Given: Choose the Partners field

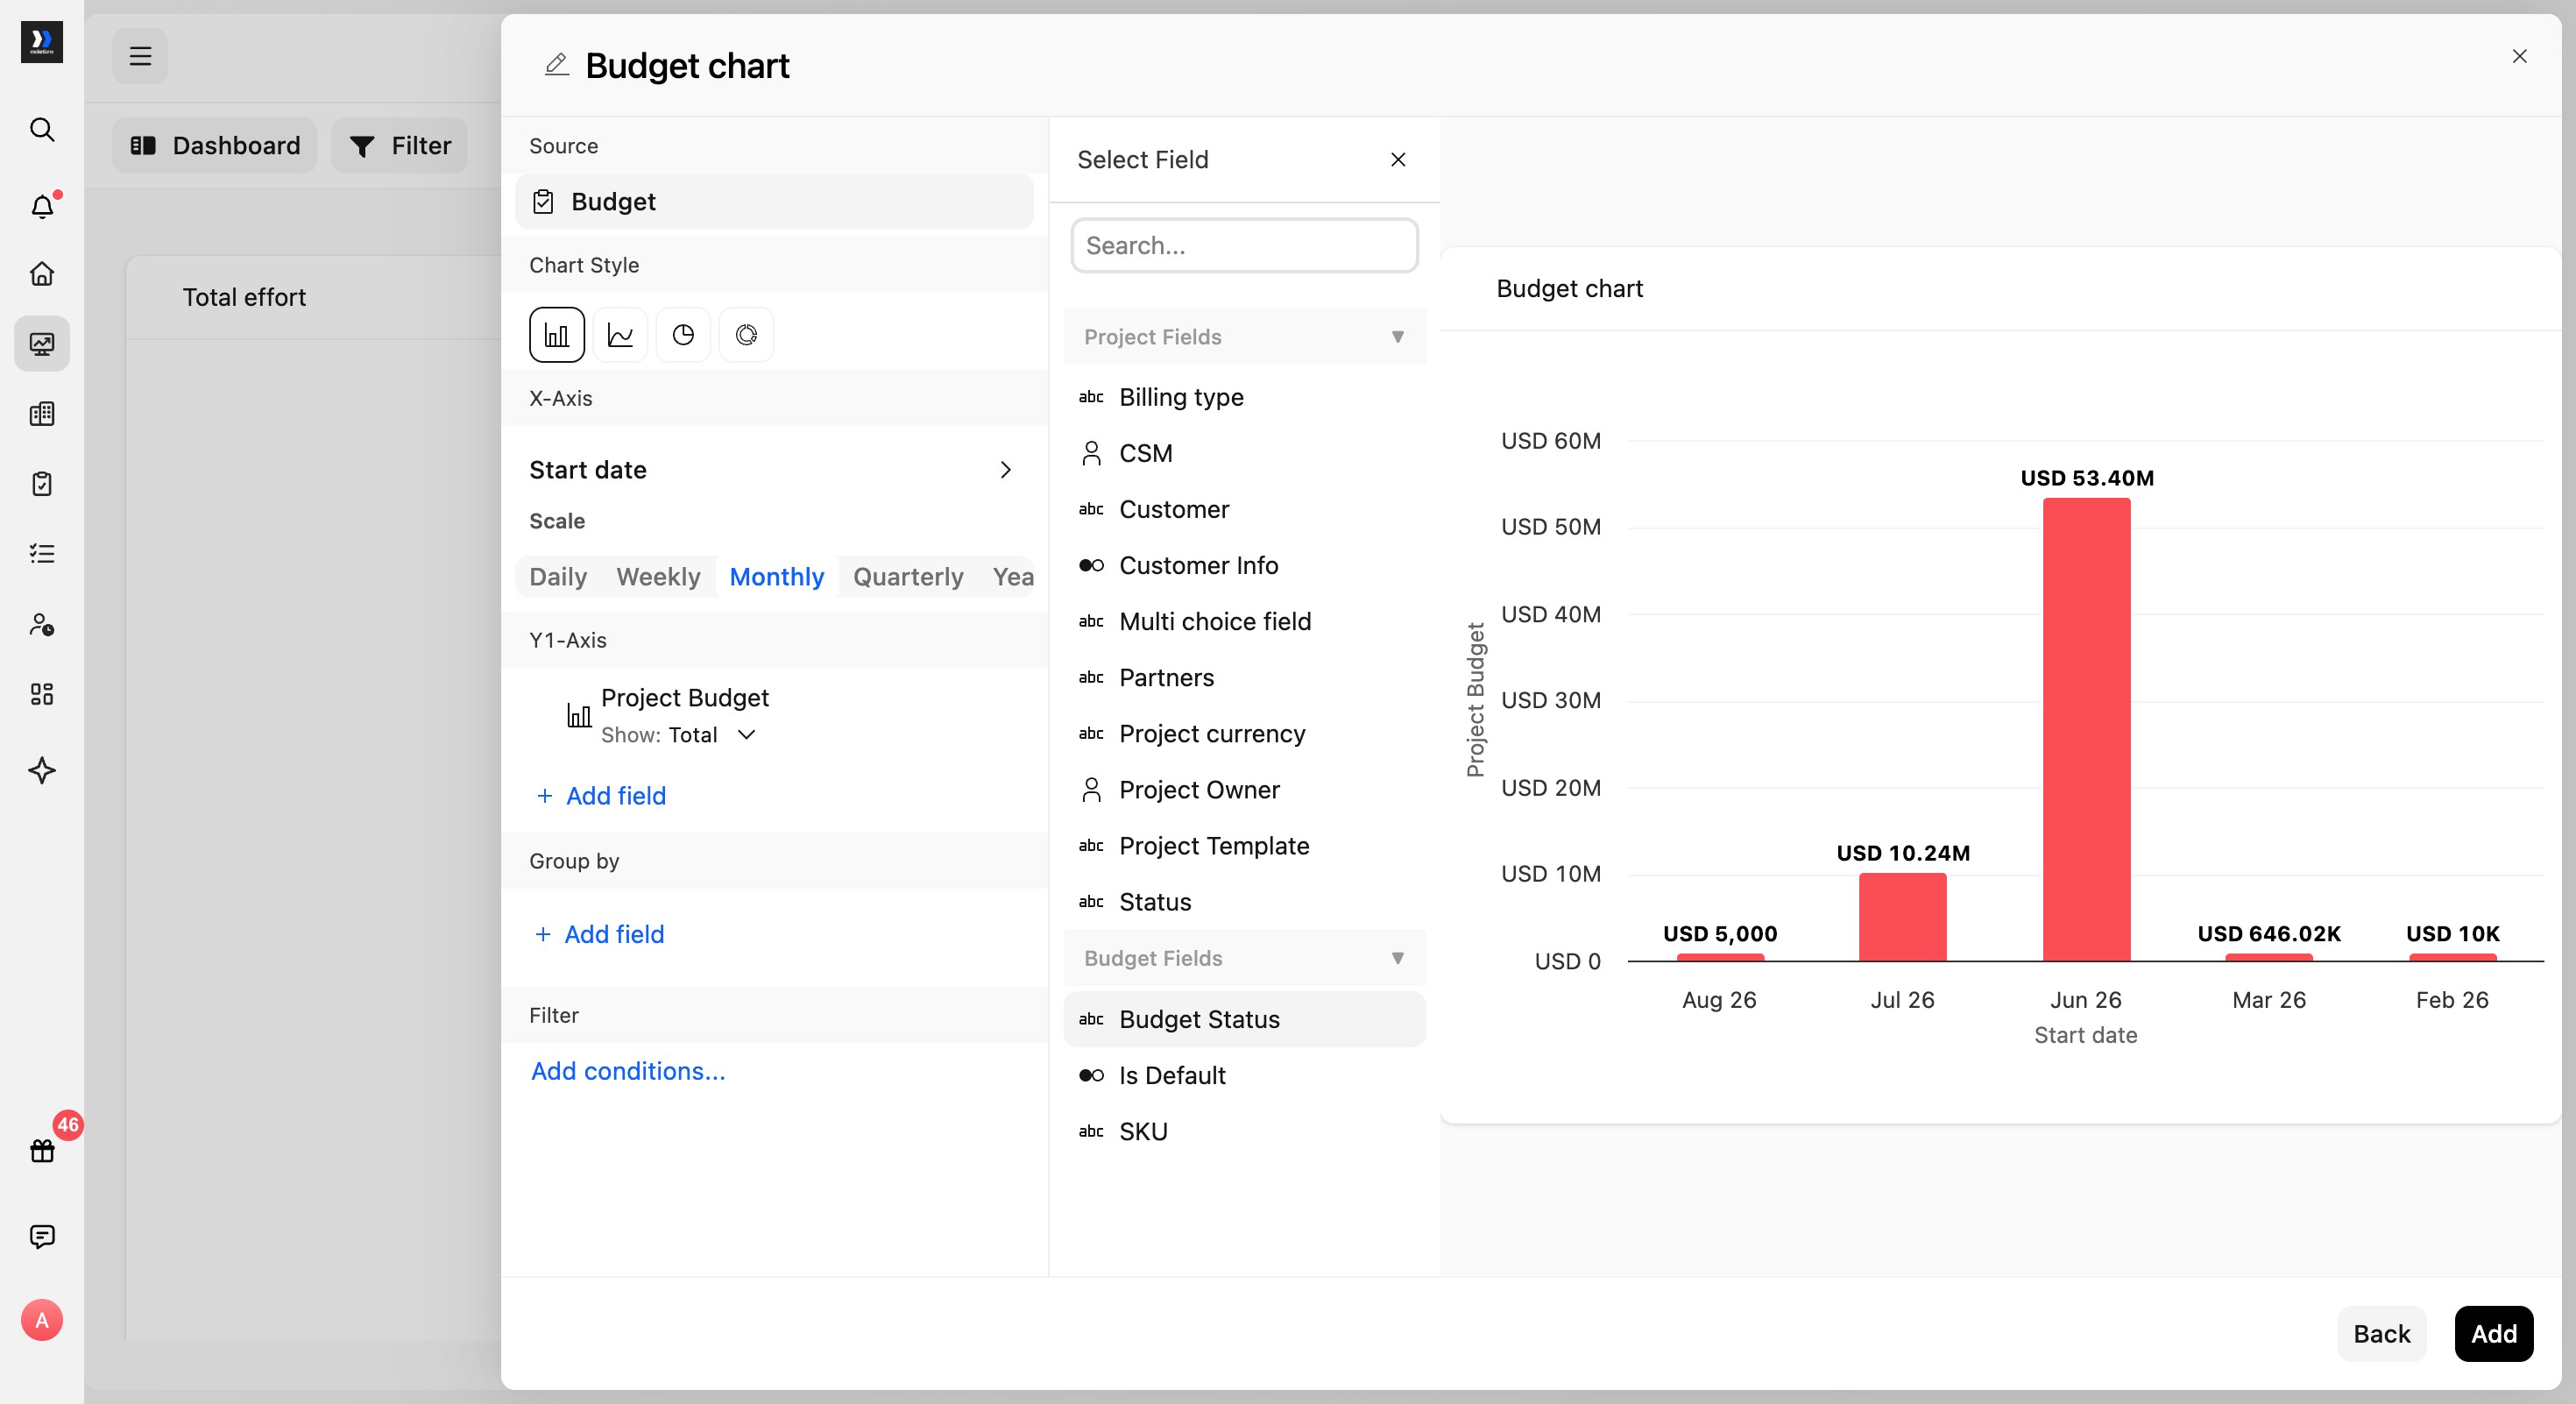Looking at the screenshot, I should pos(1245,677).
